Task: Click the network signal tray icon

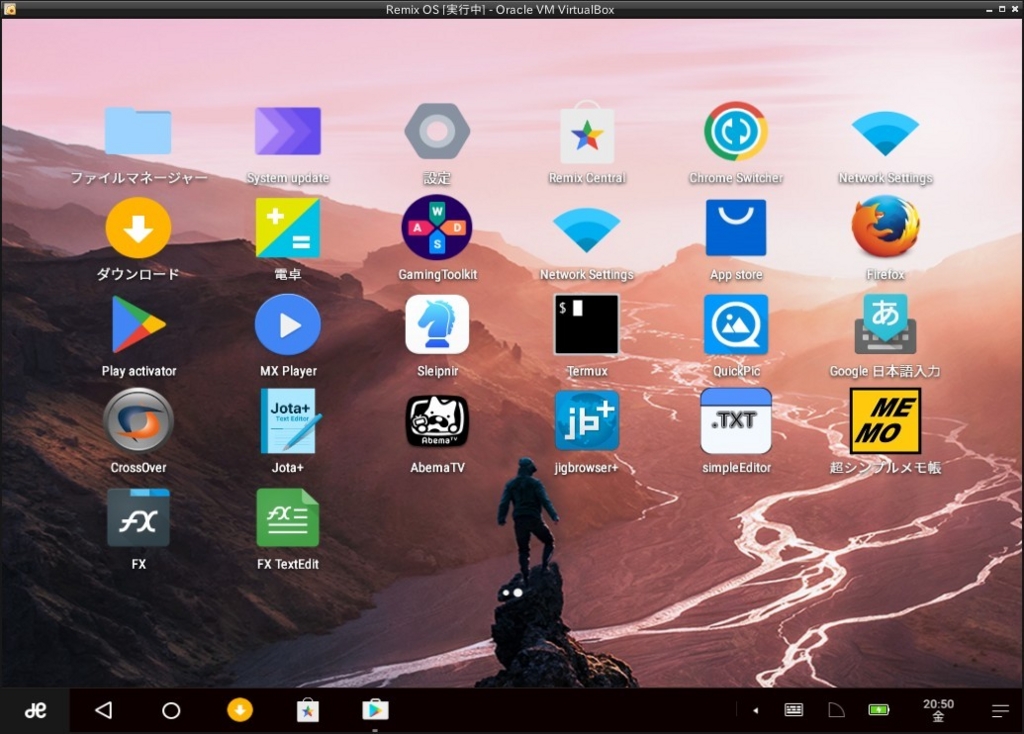Action: click(x=837, y=710)
